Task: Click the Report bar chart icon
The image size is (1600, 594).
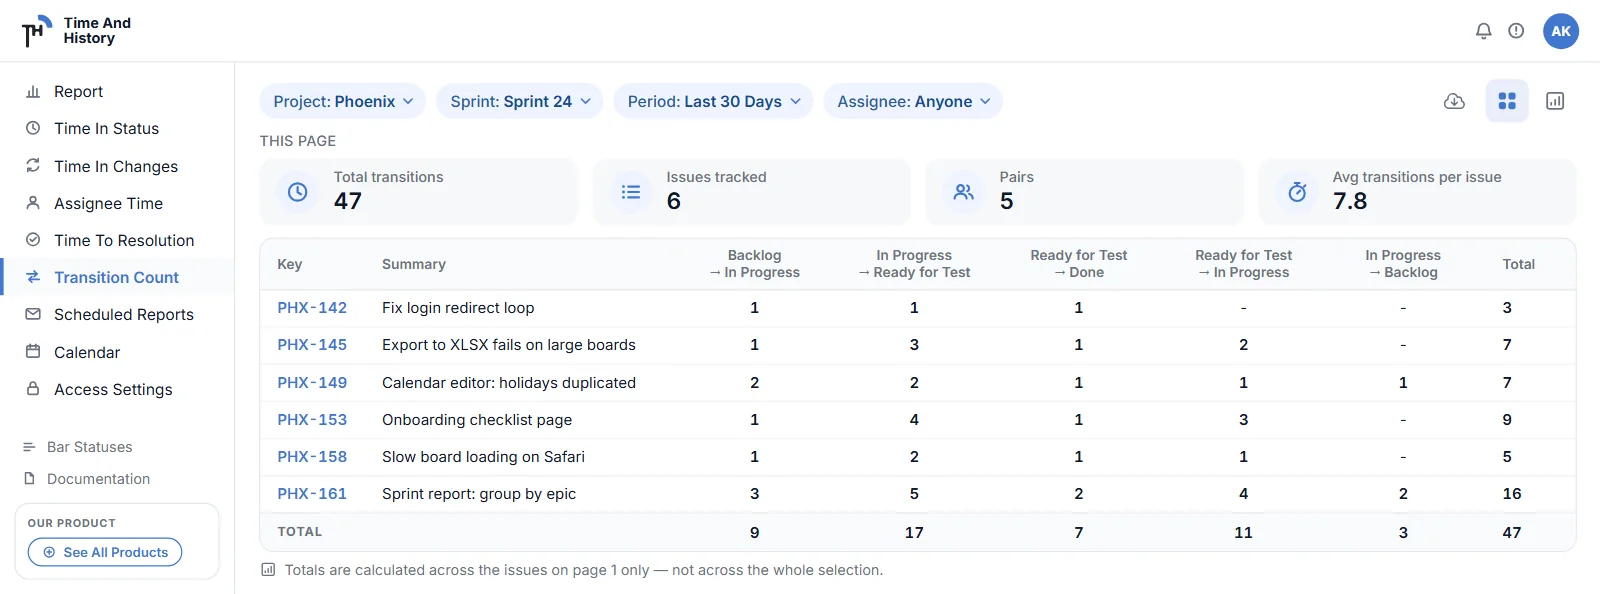Action: [33, 91]
